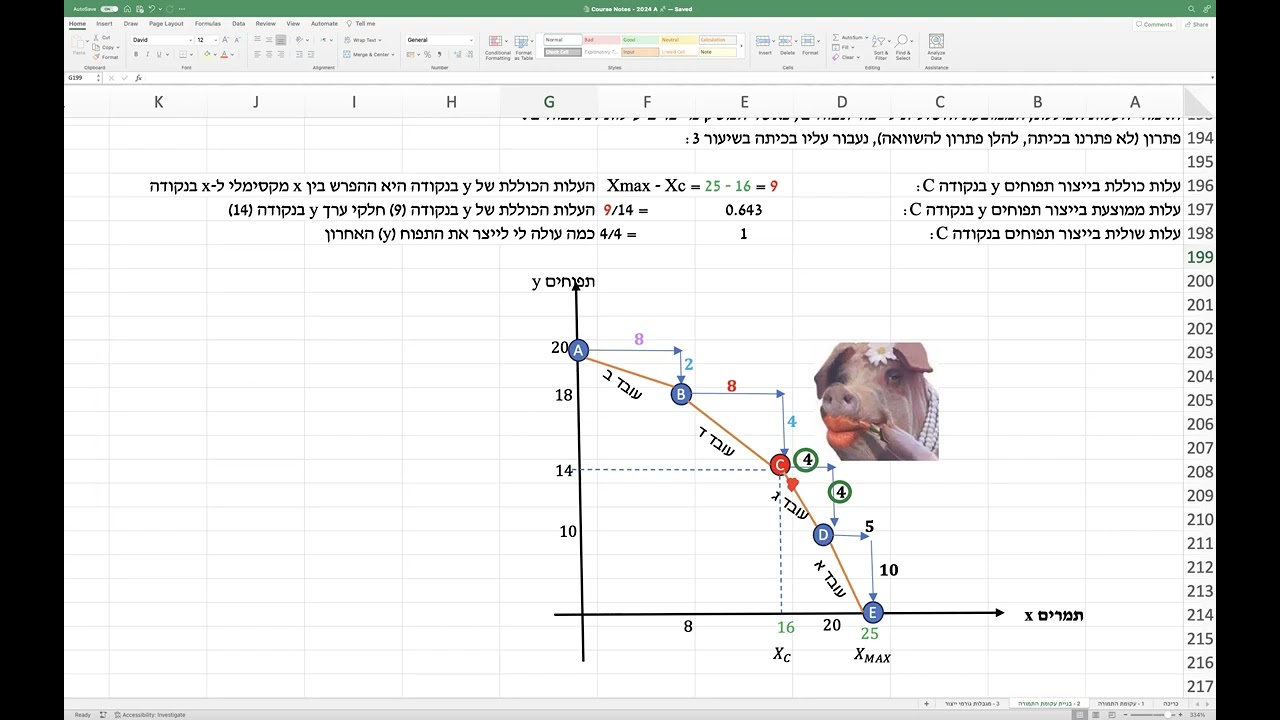Click the Home icon in title bar
This screenshot has width=1280, height=720.
point(128,9)
